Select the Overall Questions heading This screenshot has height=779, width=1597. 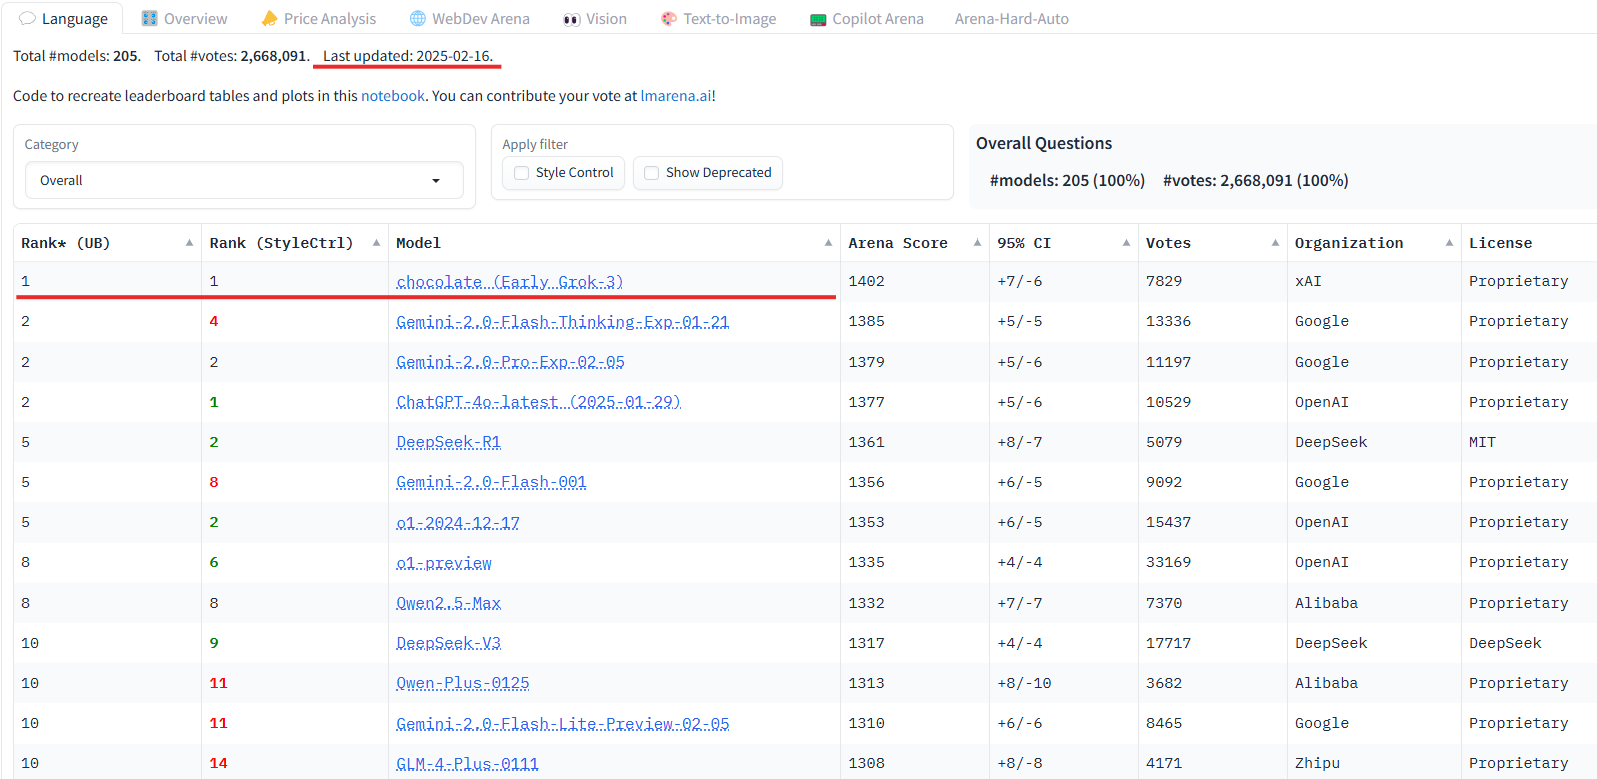(x=1044, y=143)
